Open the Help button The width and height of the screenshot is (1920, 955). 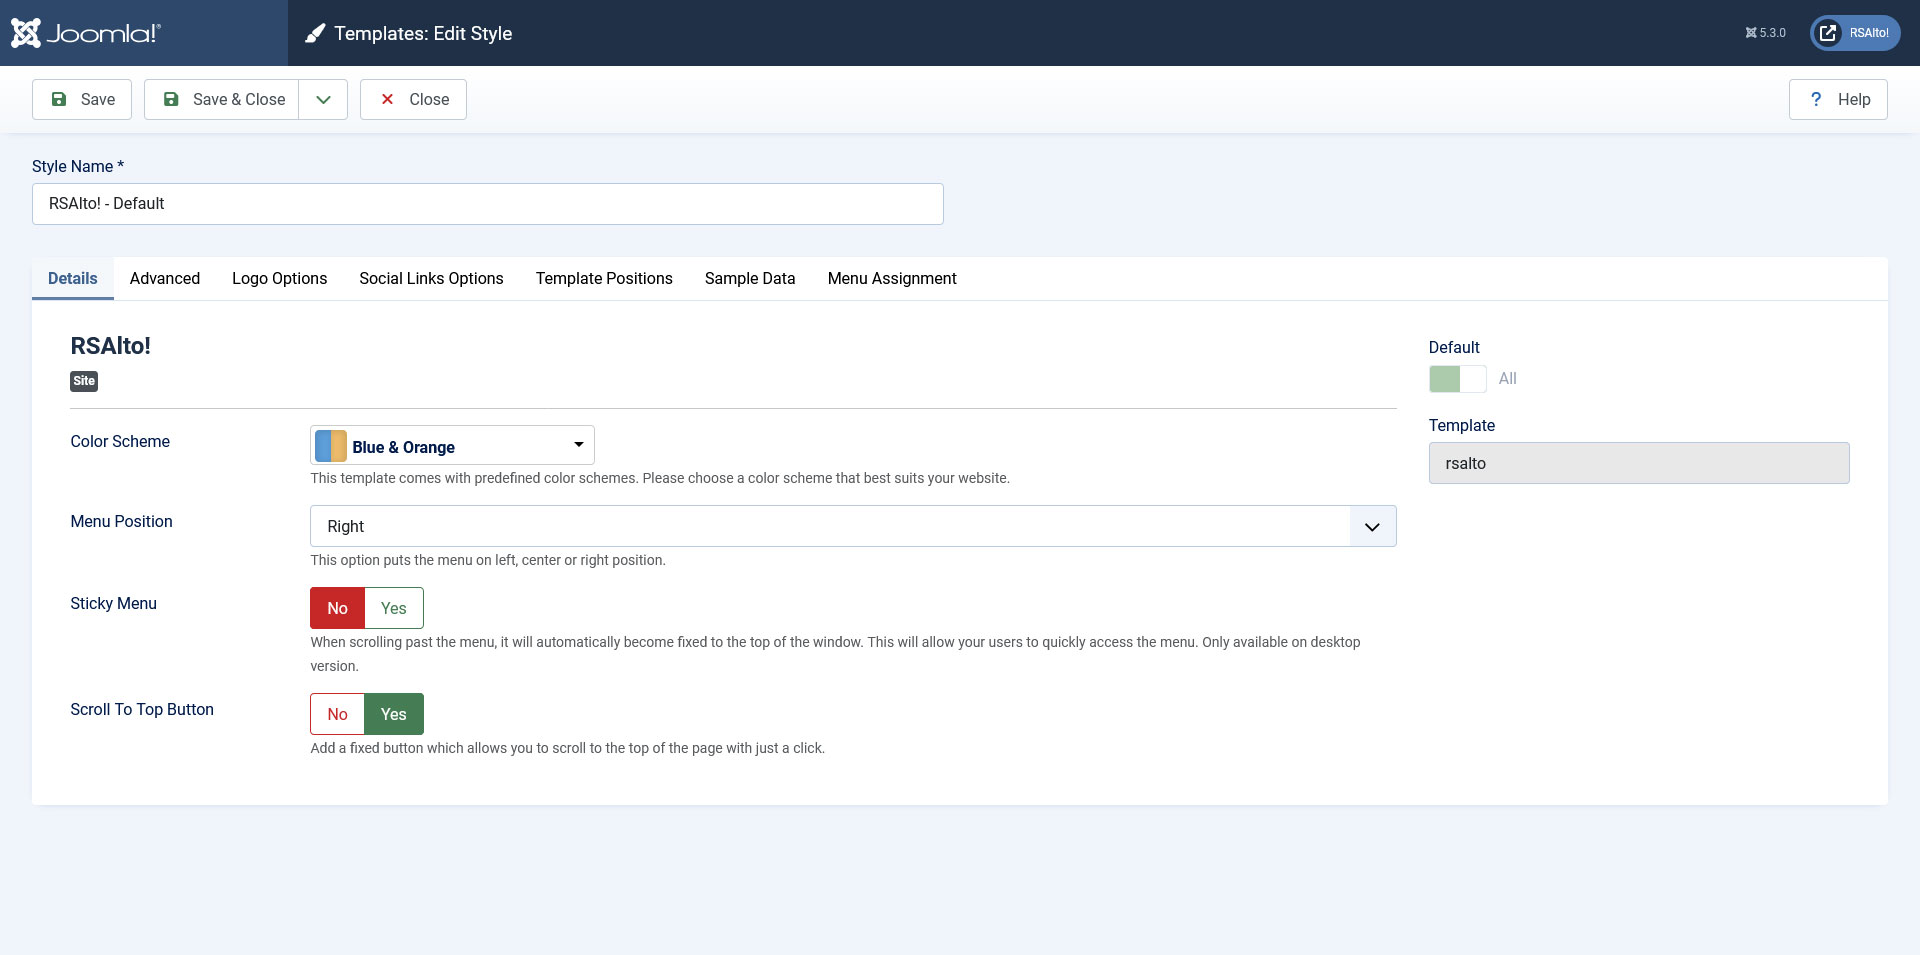(x=1838, y=99)
